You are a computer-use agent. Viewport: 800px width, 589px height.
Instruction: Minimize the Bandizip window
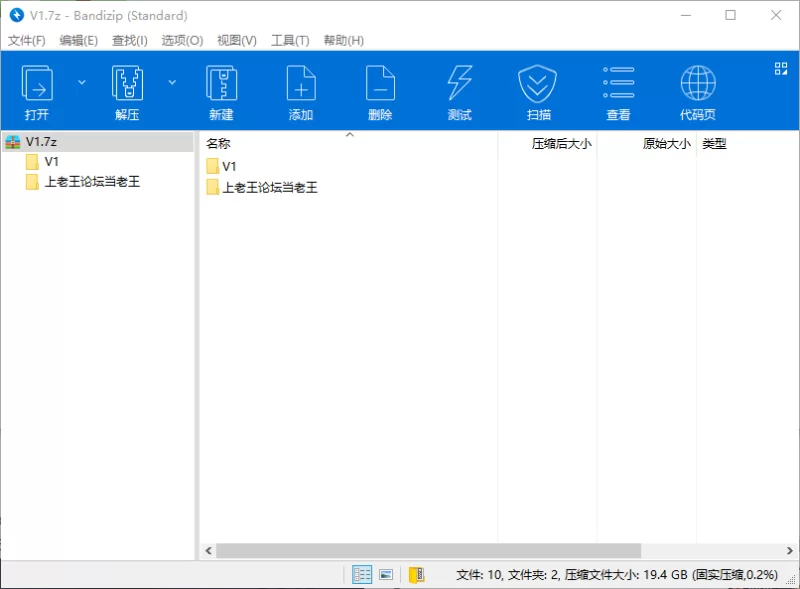coord(686,15)
